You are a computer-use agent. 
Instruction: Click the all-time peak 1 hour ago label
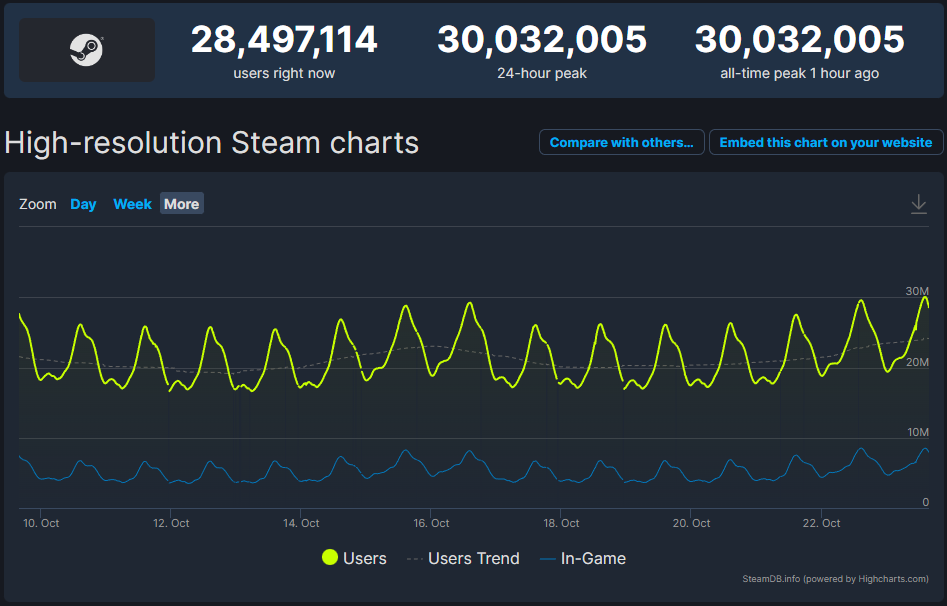[800, 73]
